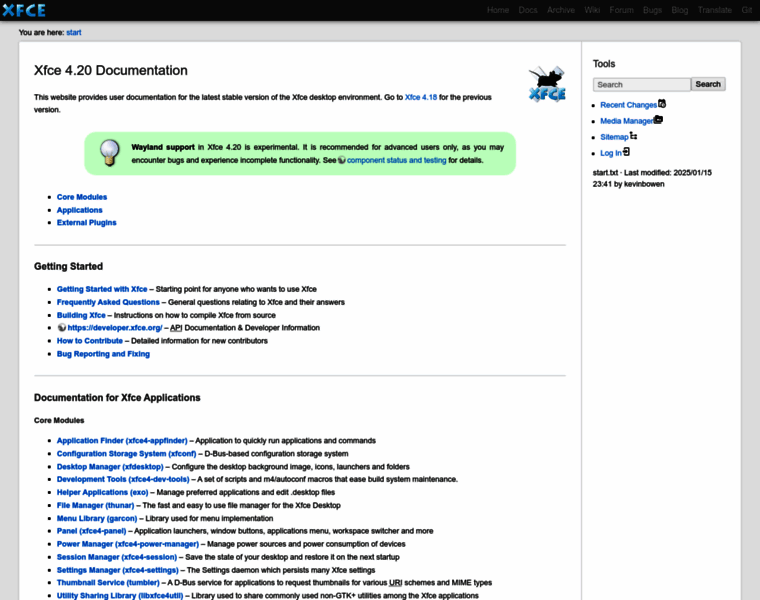
Task: Open component status and testing link
Action: pos(396,160)
